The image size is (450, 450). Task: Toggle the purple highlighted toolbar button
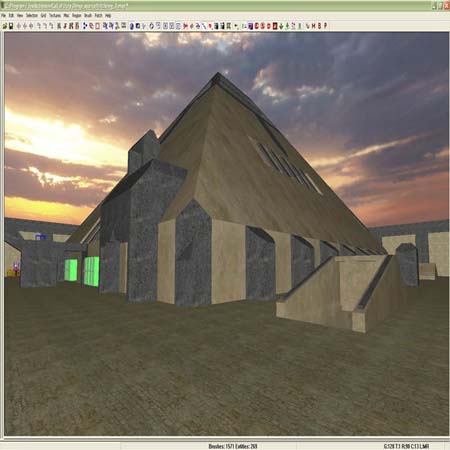click(251, 26)
